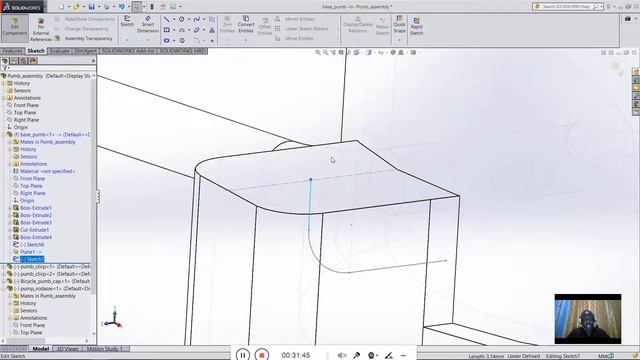Image resolution: width=640 pixels, height=360 pixels.
Task: Open Circle tool dropdown arrow
Action: coord(189,19)
